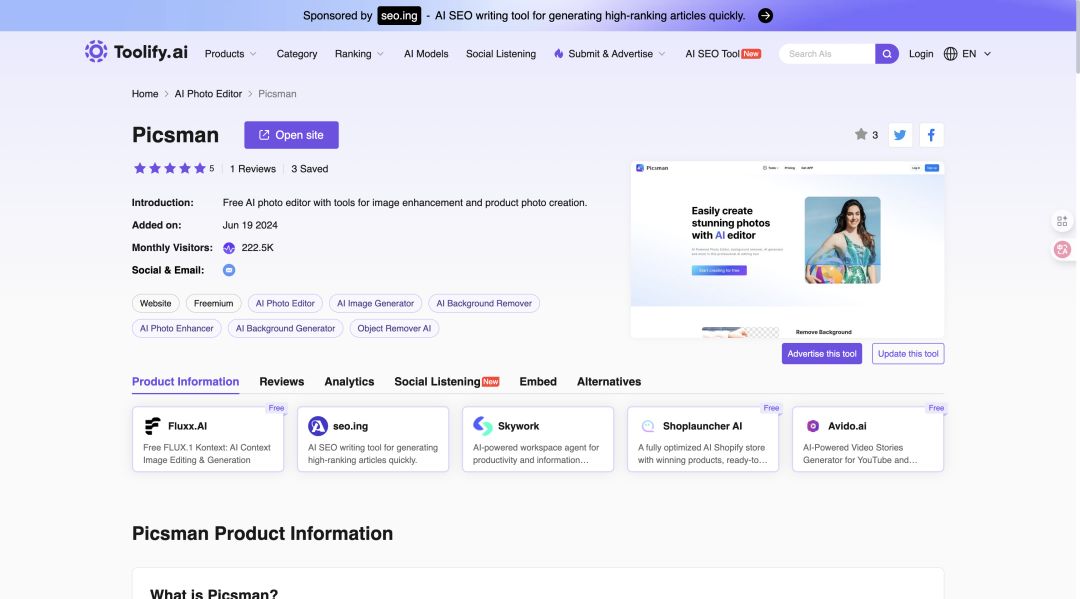This screenshot has width=1080, height=599.
Task: Switch to the Product Information tab
Action: 185,381
